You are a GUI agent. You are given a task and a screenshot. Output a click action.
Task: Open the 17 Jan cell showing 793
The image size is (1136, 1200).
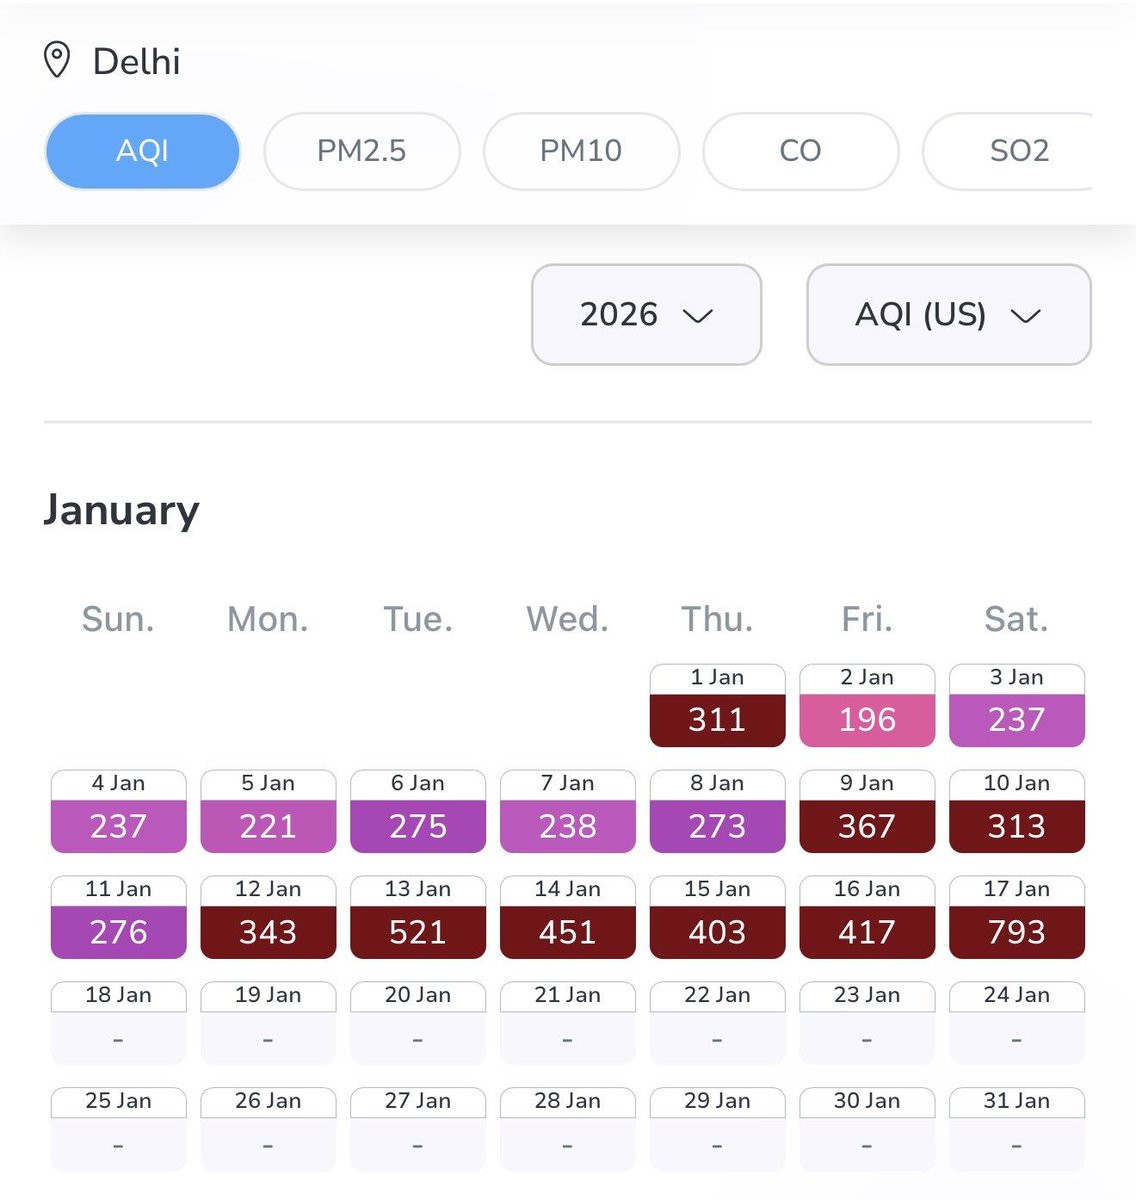click(1016, 918)
